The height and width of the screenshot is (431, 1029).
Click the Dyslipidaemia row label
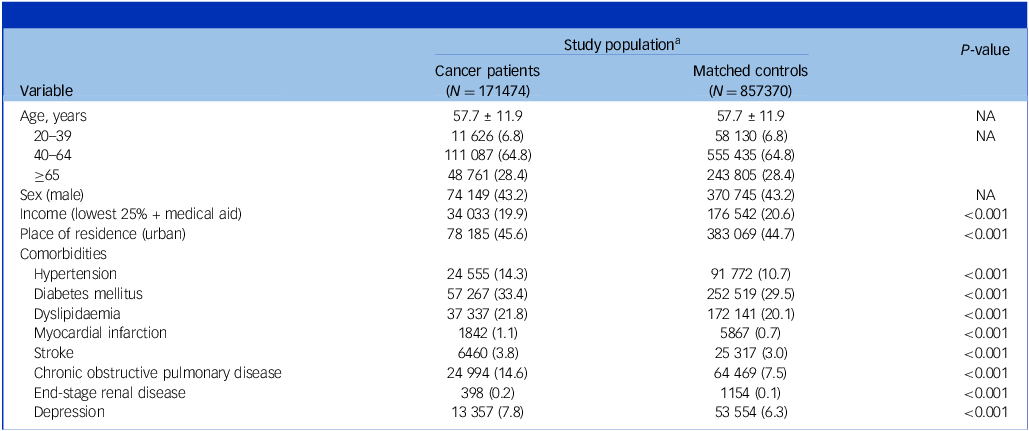click(77, 312)
